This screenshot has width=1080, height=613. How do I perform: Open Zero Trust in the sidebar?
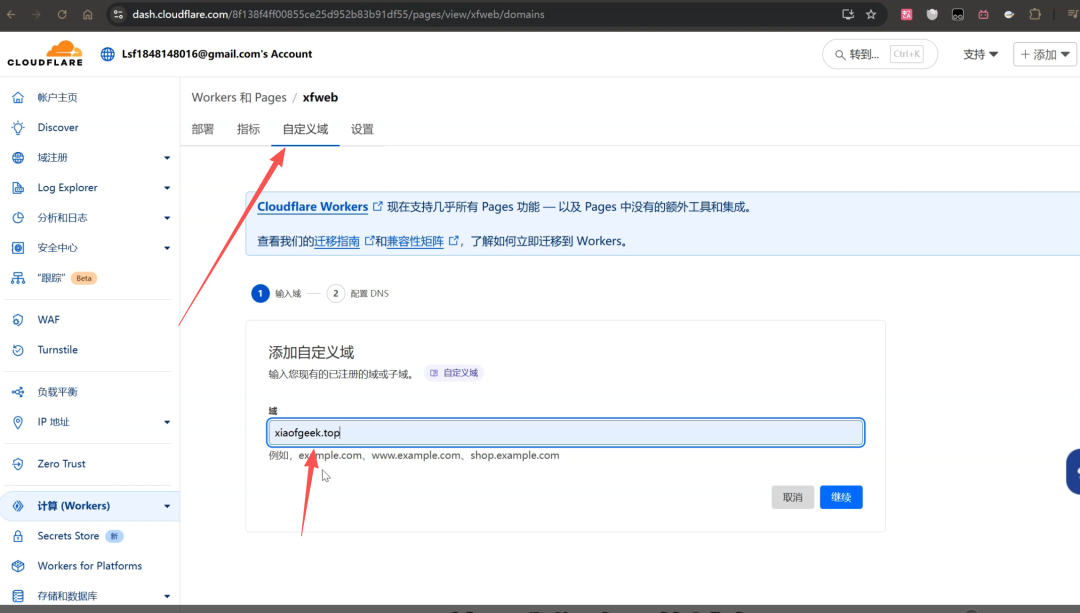pyautogui.click(x=61, y=464)
